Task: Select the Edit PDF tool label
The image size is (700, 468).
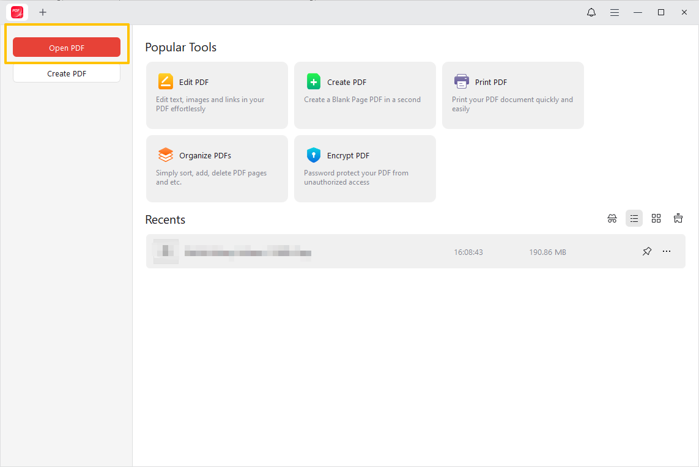Action: click(x=194, y=82)
